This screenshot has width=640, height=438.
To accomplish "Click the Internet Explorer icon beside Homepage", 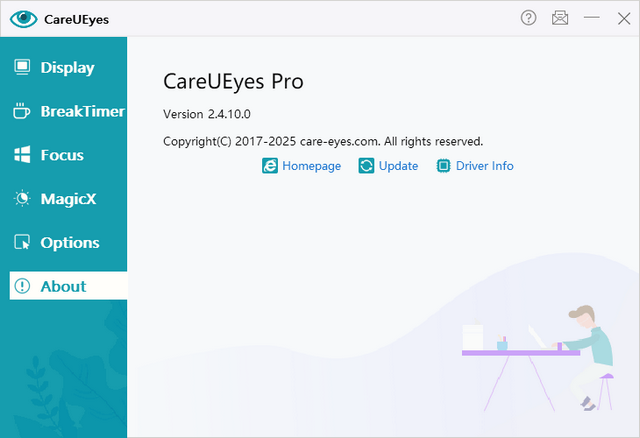I will pyautogui.click(x=269, y=166).
